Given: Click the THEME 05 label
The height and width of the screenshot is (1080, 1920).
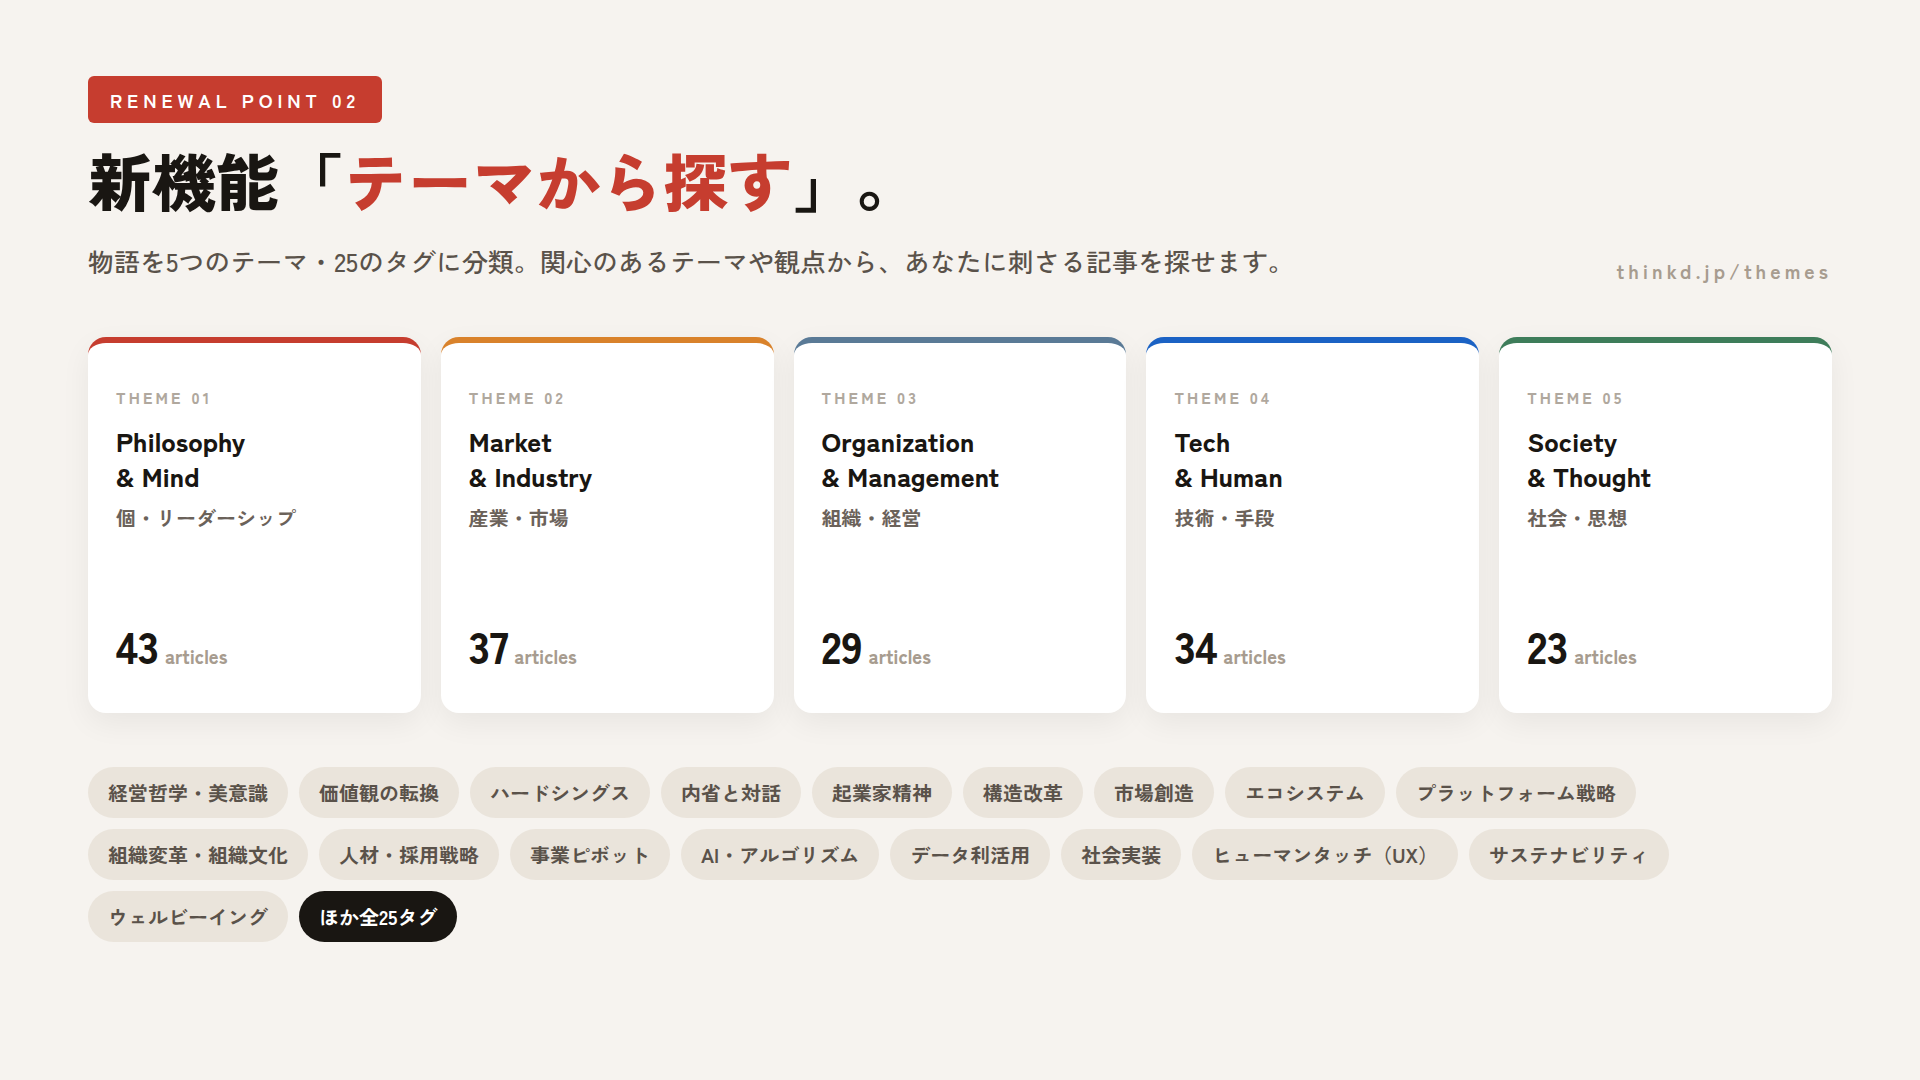Looking at the screenshot, I should [x=1576, y=399].
